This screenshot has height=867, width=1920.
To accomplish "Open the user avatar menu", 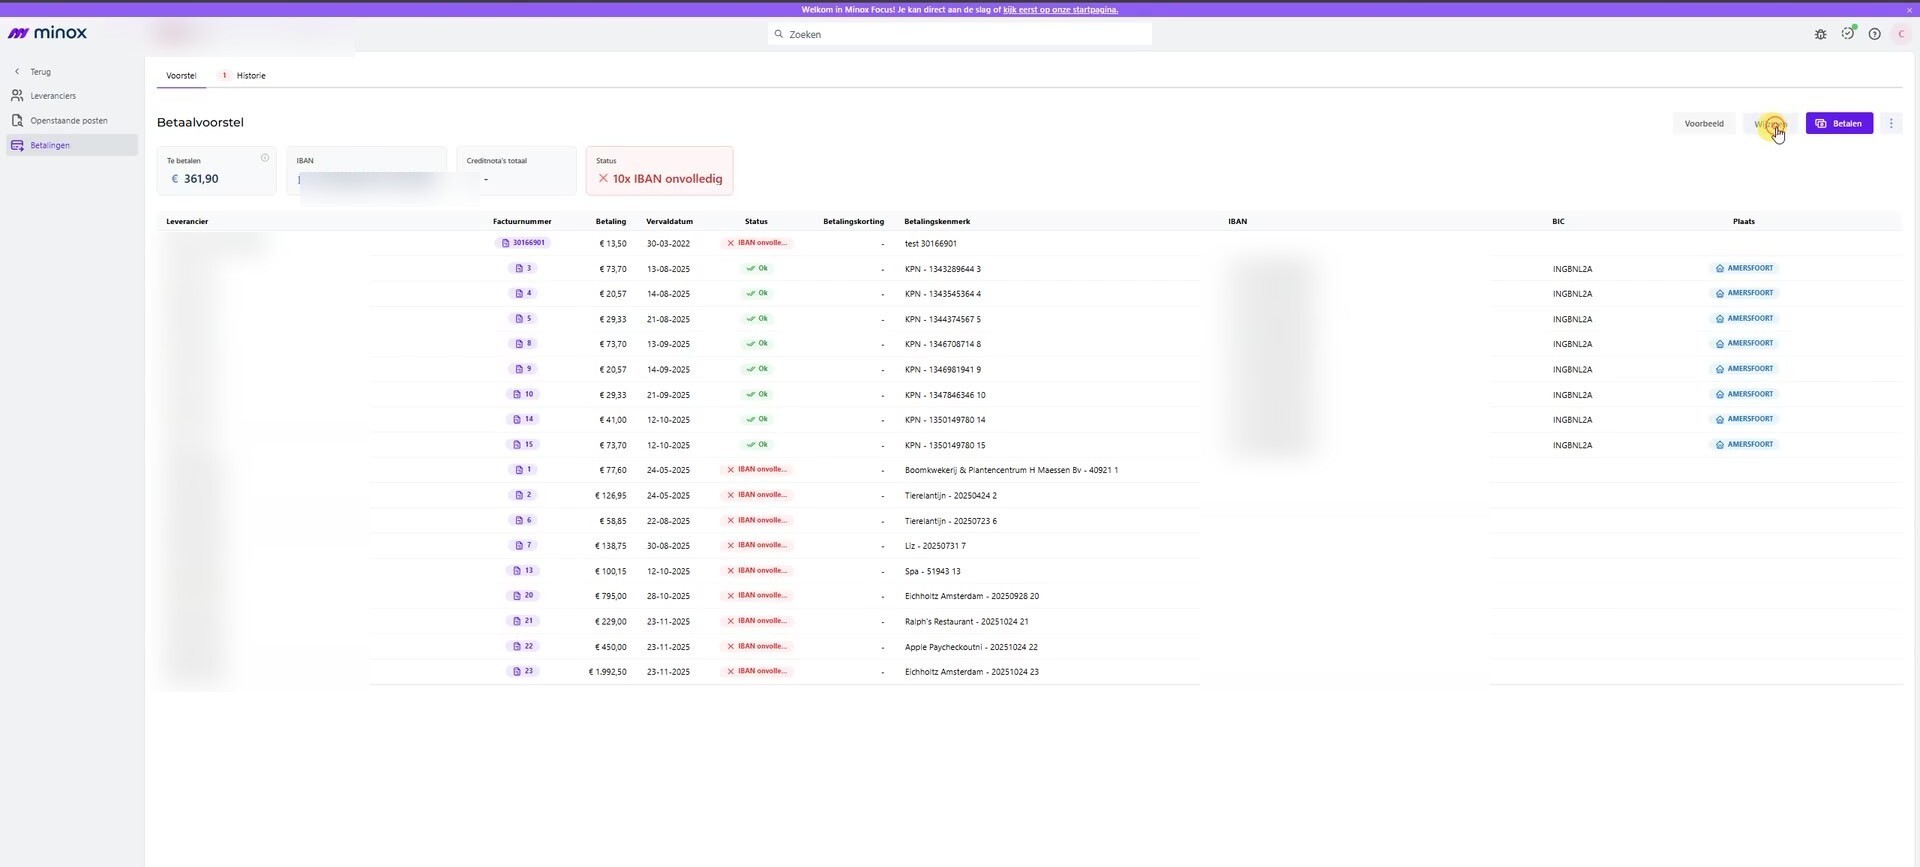I will click(x=1901, y=34).
